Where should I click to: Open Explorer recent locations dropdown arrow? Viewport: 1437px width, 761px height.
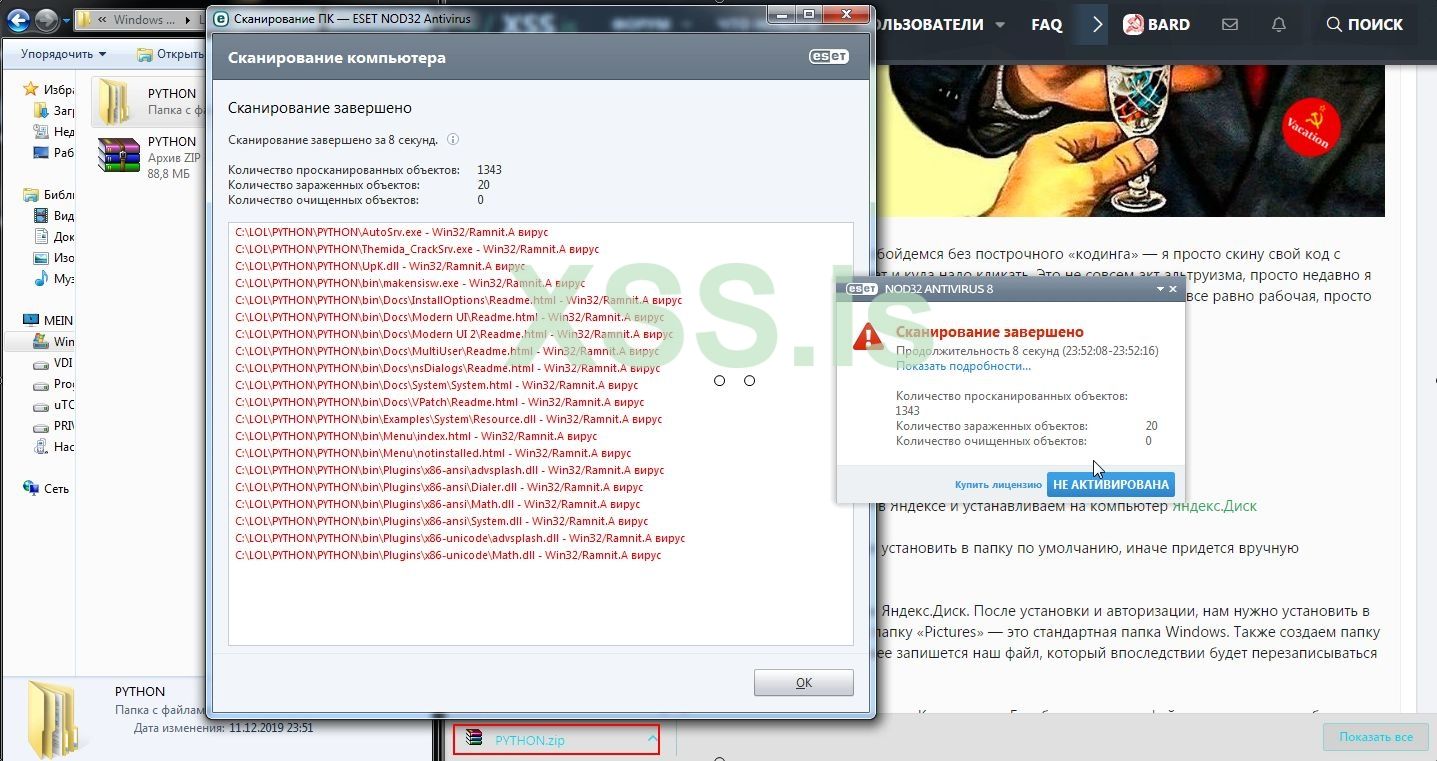click(66, 20)
